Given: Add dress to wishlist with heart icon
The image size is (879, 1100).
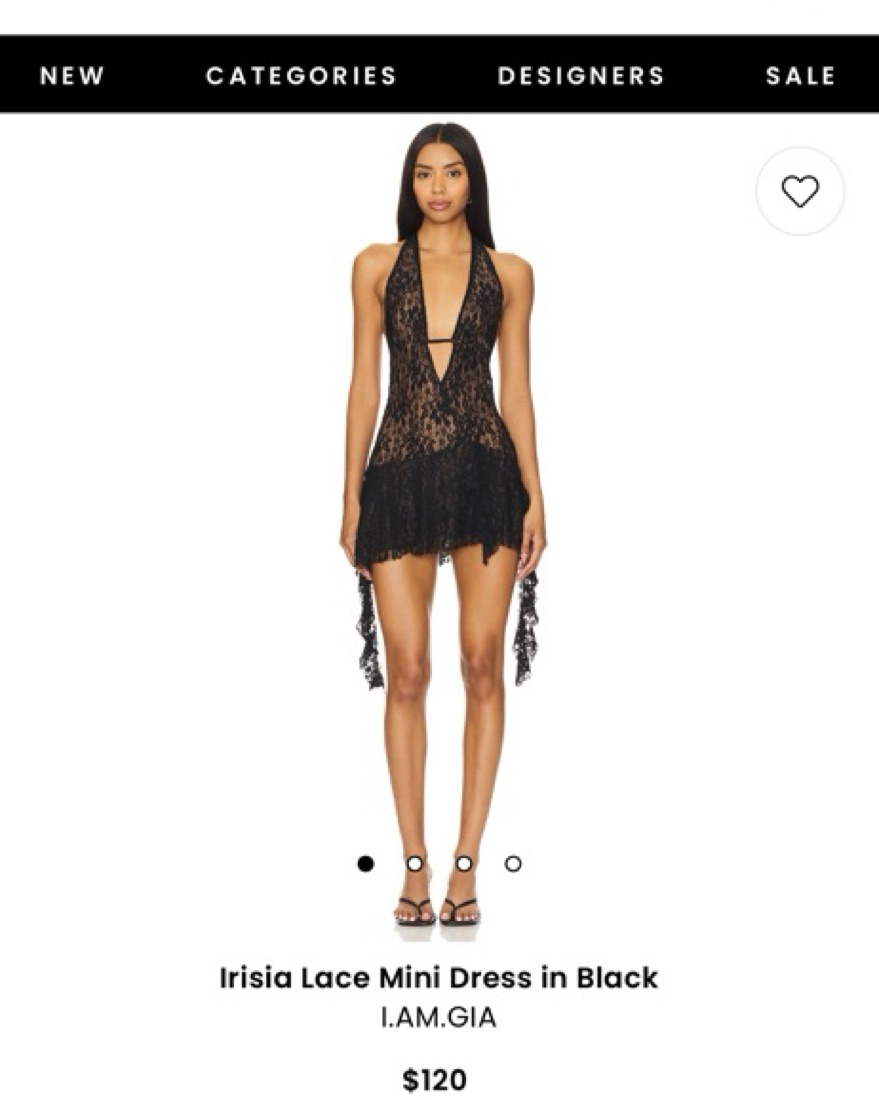Looking at the screenshot, I should (800, 191).
